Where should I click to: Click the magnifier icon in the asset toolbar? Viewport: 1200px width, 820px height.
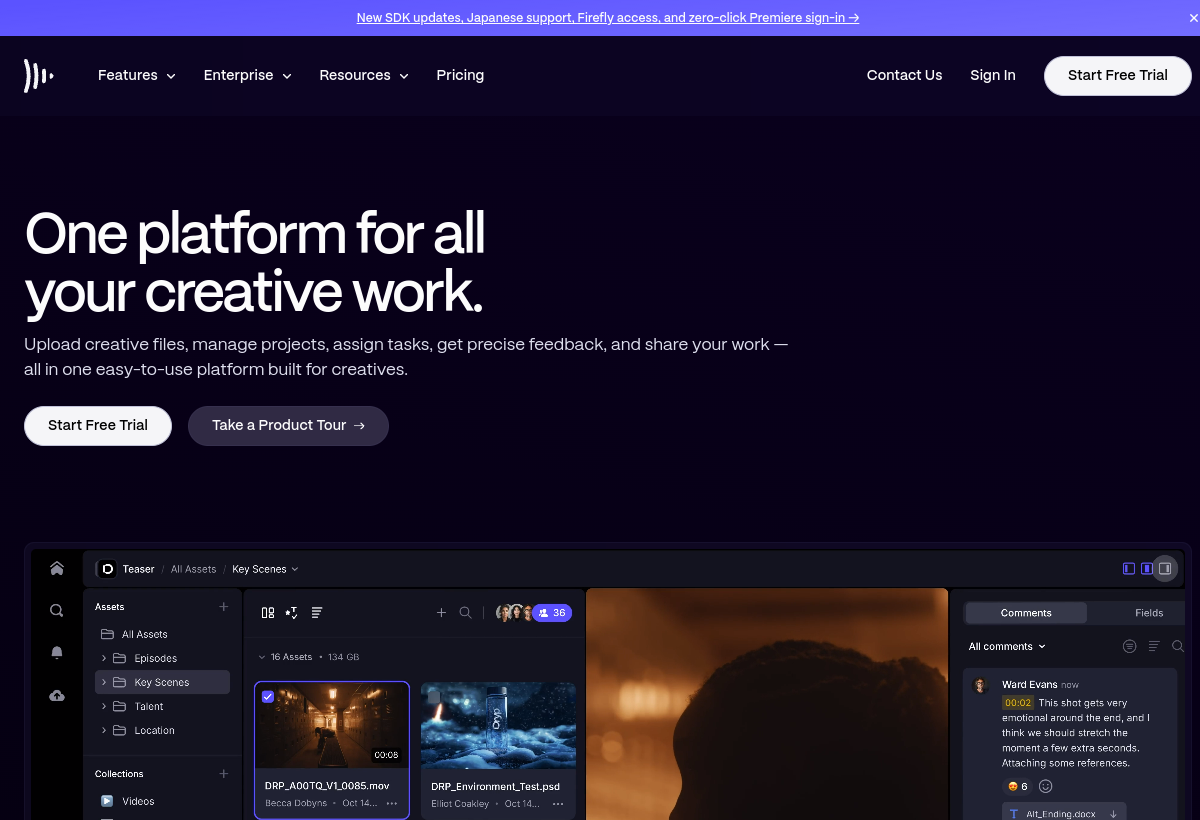465,613
